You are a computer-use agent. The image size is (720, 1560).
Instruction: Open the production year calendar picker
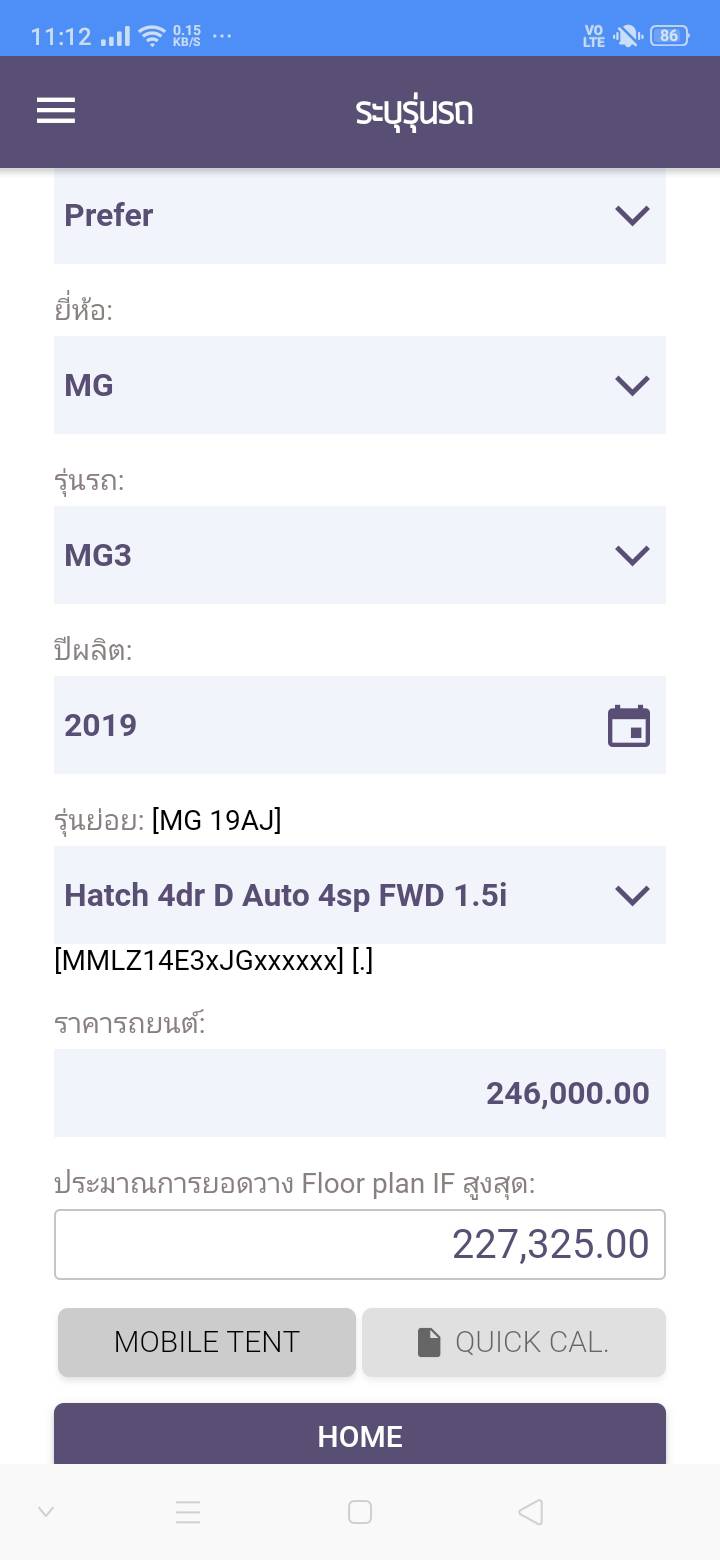[629, 726]
